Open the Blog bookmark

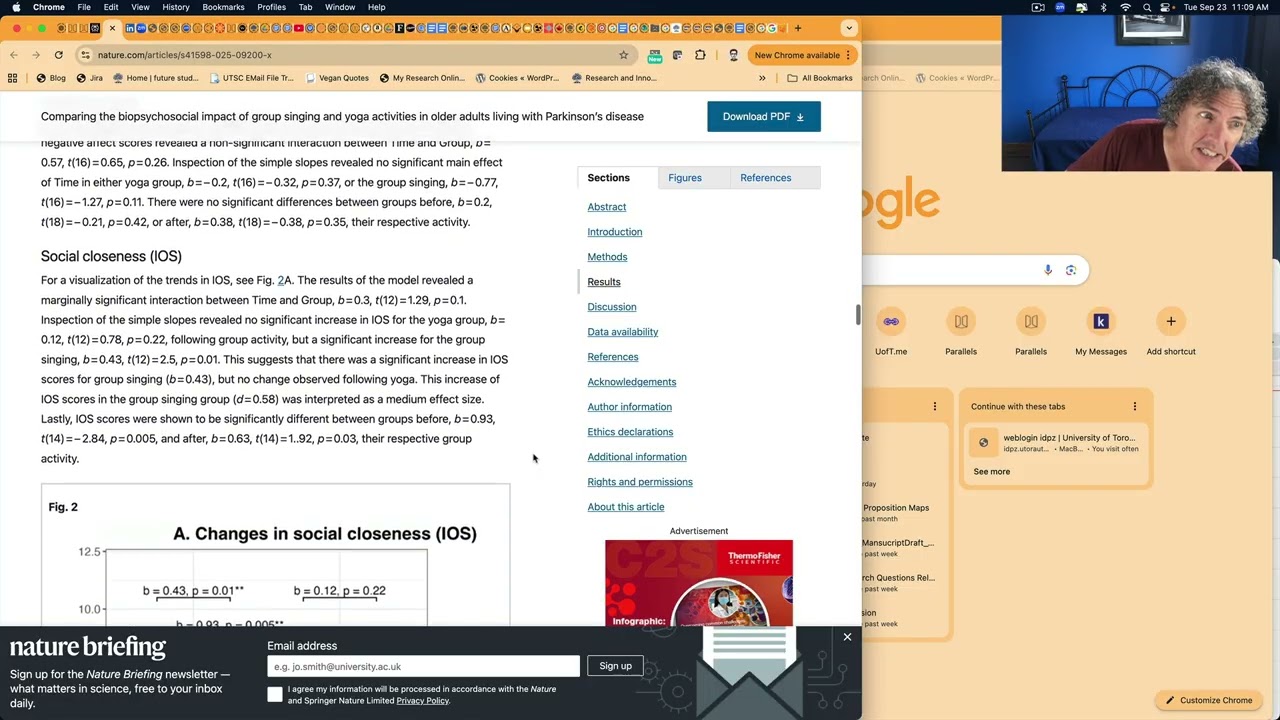tap(51, 78)
